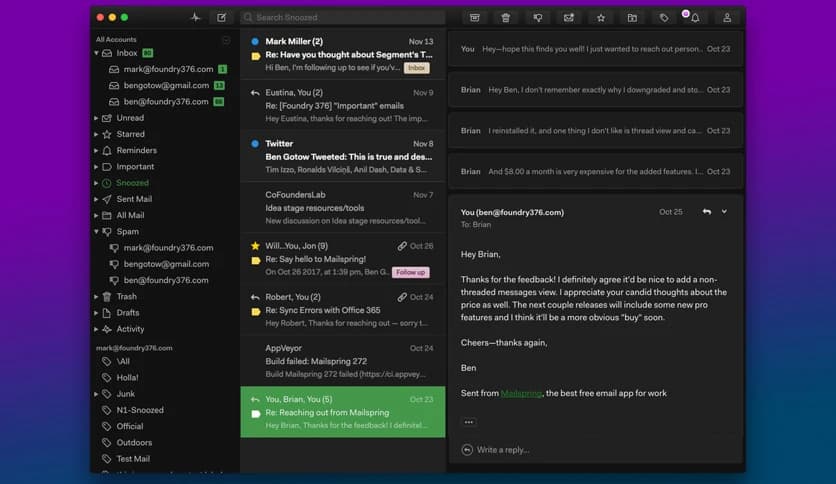Screen dimensions: 836x484
Task: Click the Follow up tag on Will, Jon thread
Action: tap(411, 272)
